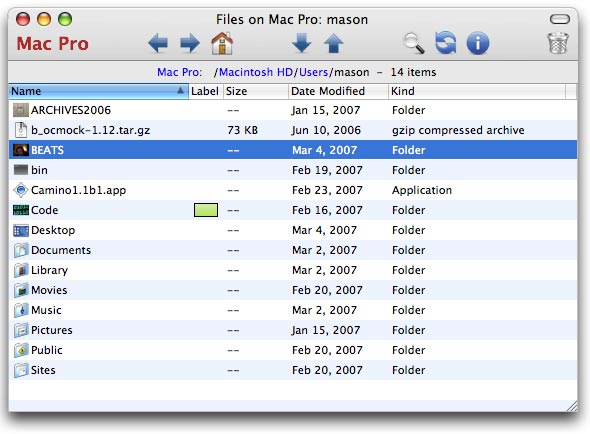Select the Code folder name
The image size is (590, 434).
44,210
